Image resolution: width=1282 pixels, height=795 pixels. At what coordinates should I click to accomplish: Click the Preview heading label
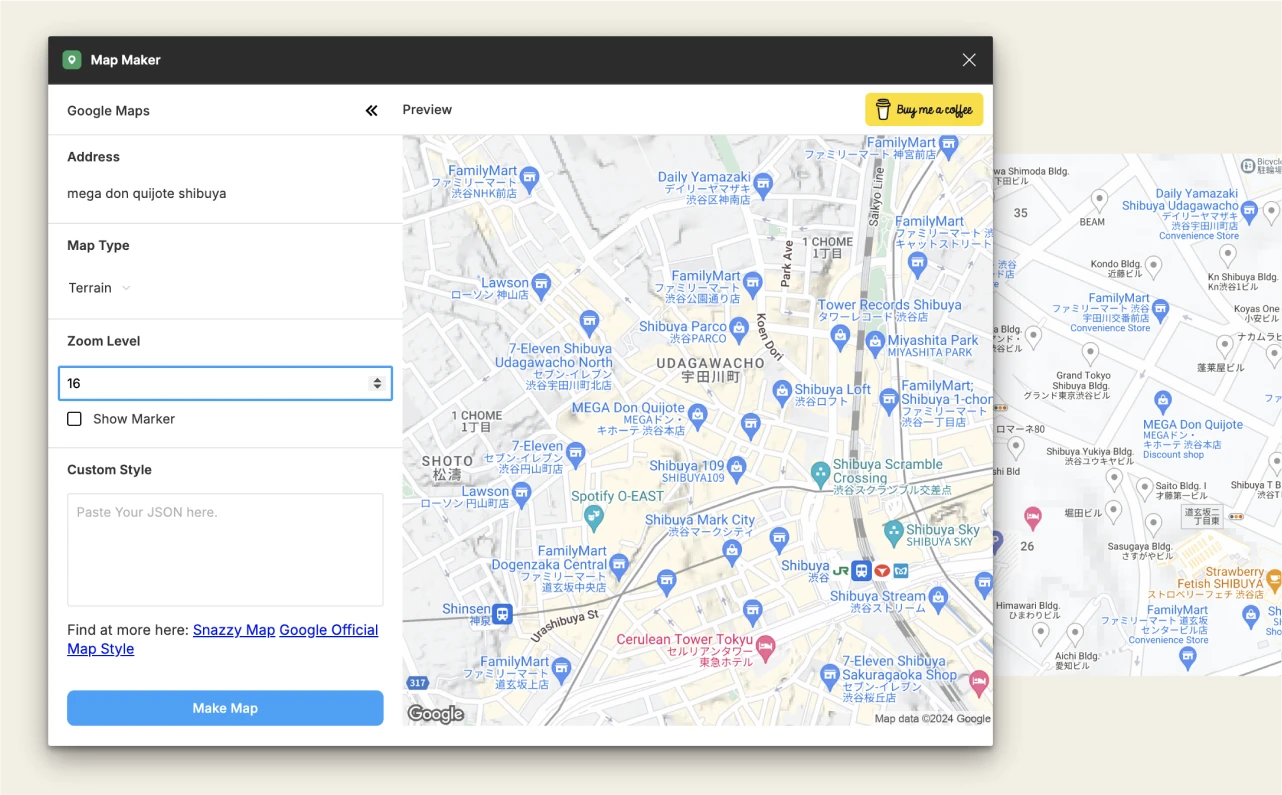tap(427, 110)
